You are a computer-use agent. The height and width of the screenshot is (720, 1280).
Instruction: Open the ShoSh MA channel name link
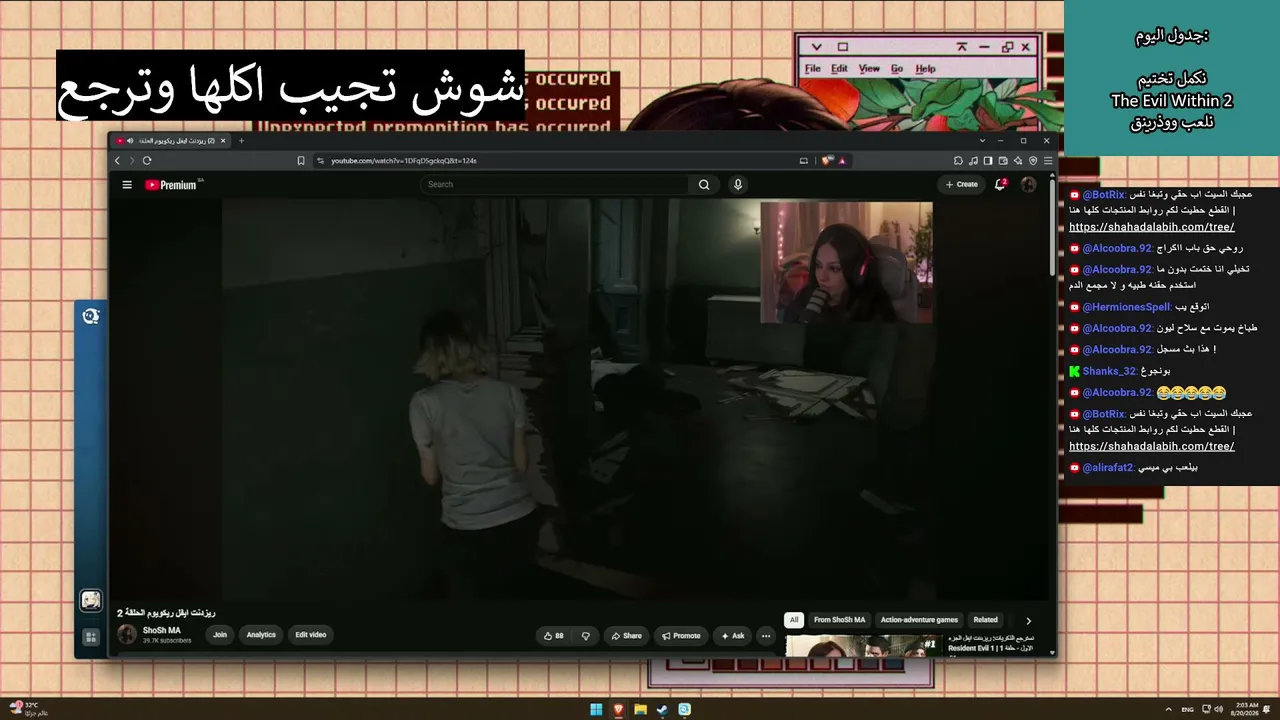coord(162,631)
